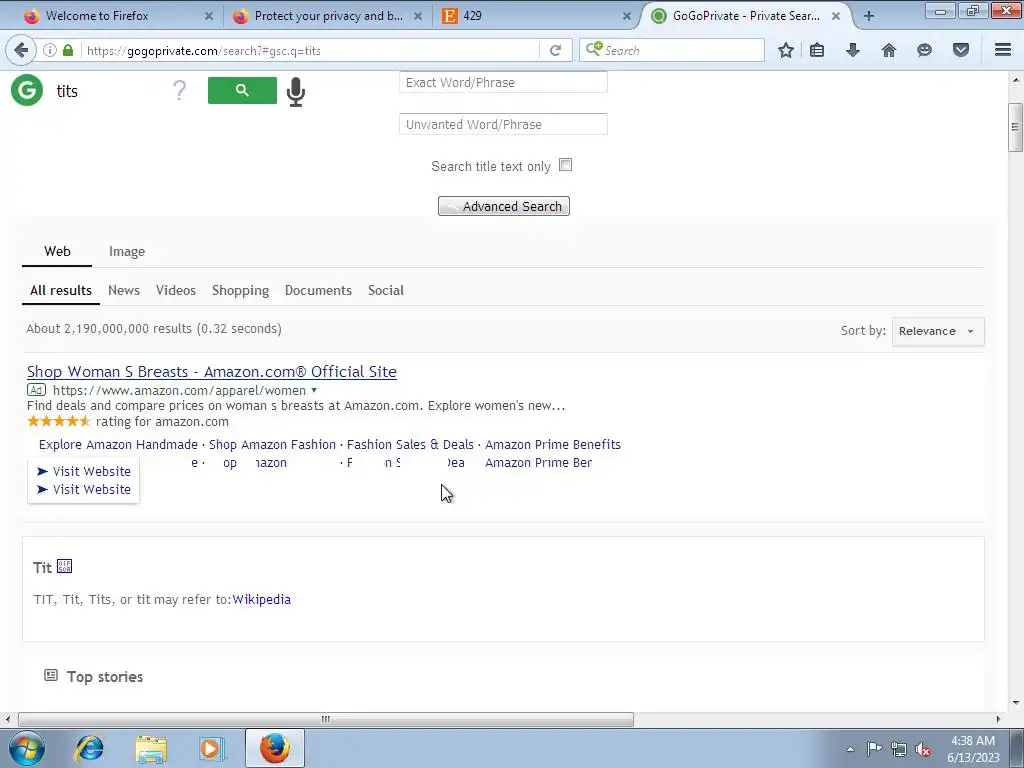The height and width of the screenshot is (768, 1024).
Task: Open Shop Woman S Breasts Amazon link
Action: tap(212, 372)
